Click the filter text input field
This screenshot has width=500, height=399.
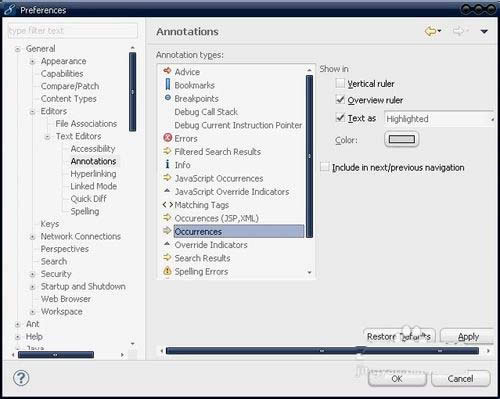[73, 31]
